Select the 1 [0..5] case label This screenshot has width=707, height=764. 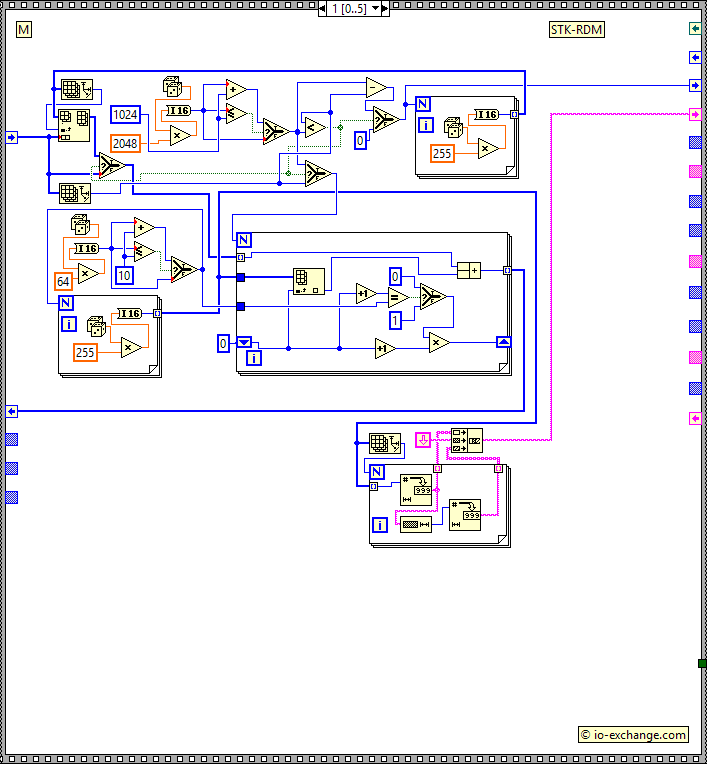349,8
